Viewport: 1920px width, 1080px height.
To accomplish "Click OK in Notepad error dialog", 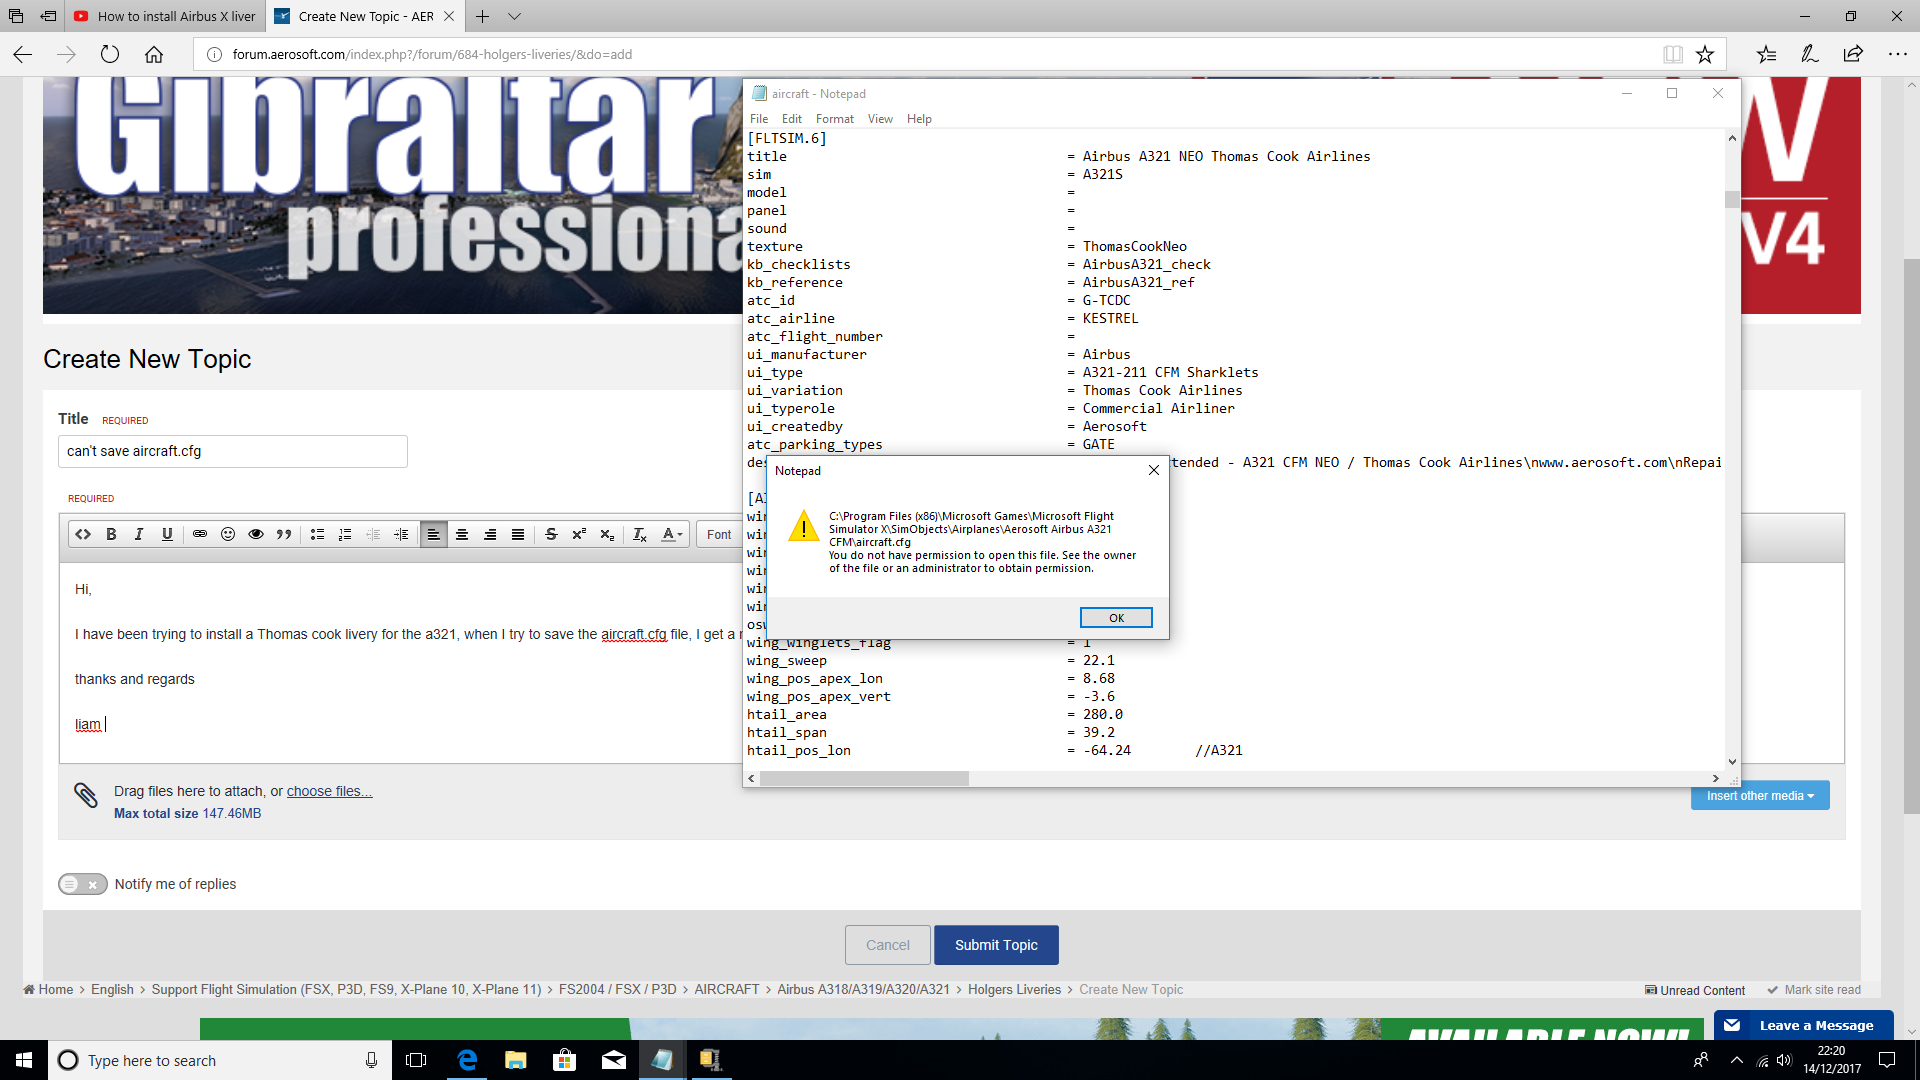I will click(x=1116, y=618).
